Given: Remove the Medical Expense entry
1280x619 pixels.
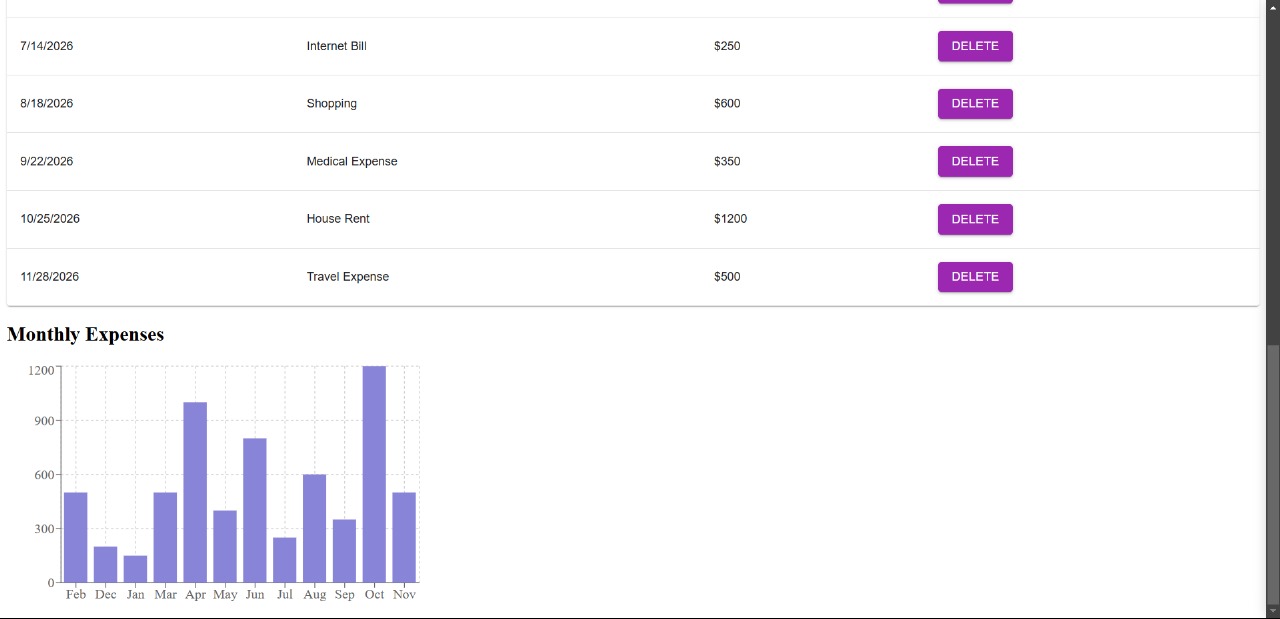Looking at the screenshot, I should 975,161.
